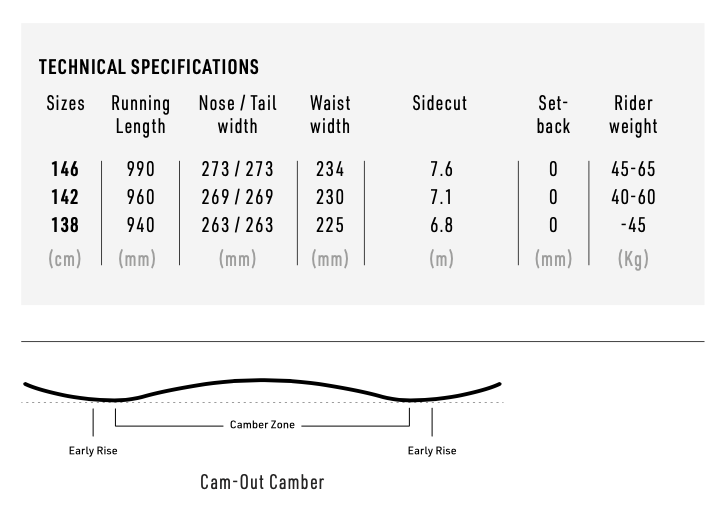Click the 990 running length value
Image resolution: width=728 pixels, height=526 pixels.
click(141, 169)
